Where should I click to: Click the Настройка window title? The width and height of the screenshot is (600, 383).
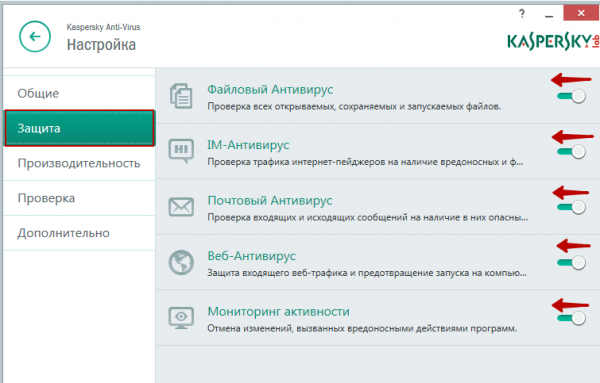101,45
